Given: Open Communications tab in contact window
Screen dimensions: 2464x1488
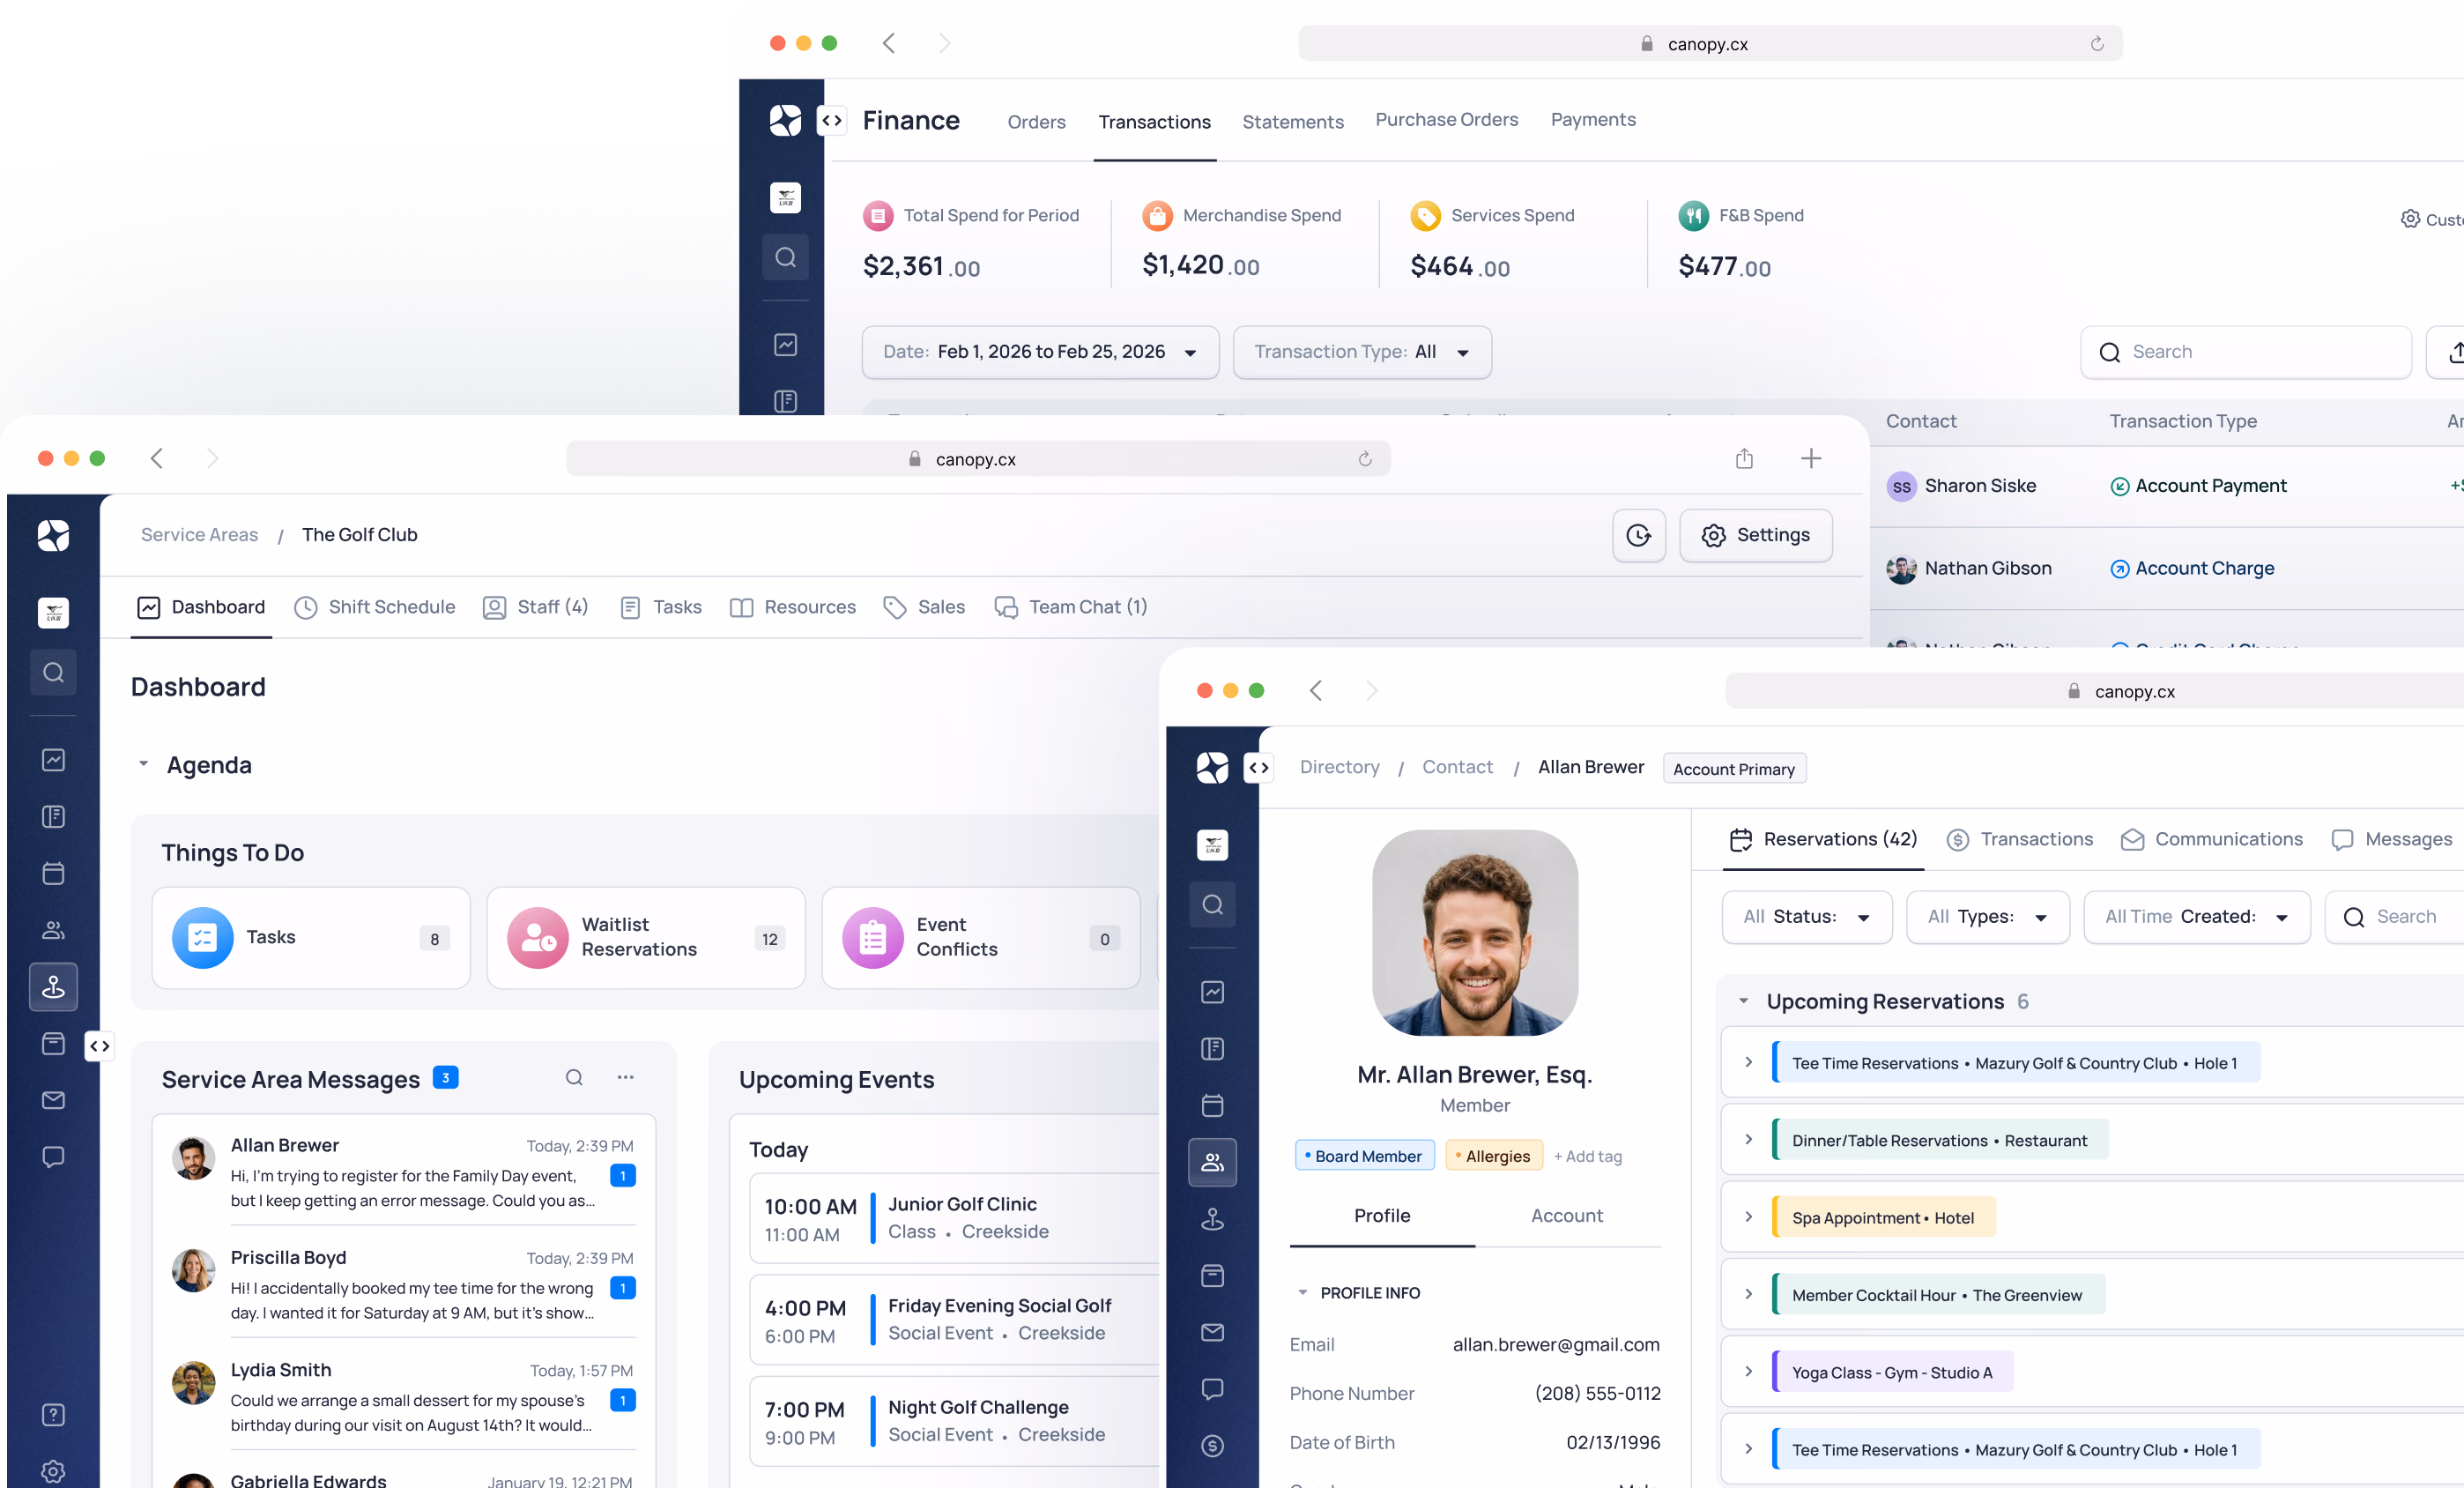Looking at the screenshot, I should [2211, 839].
